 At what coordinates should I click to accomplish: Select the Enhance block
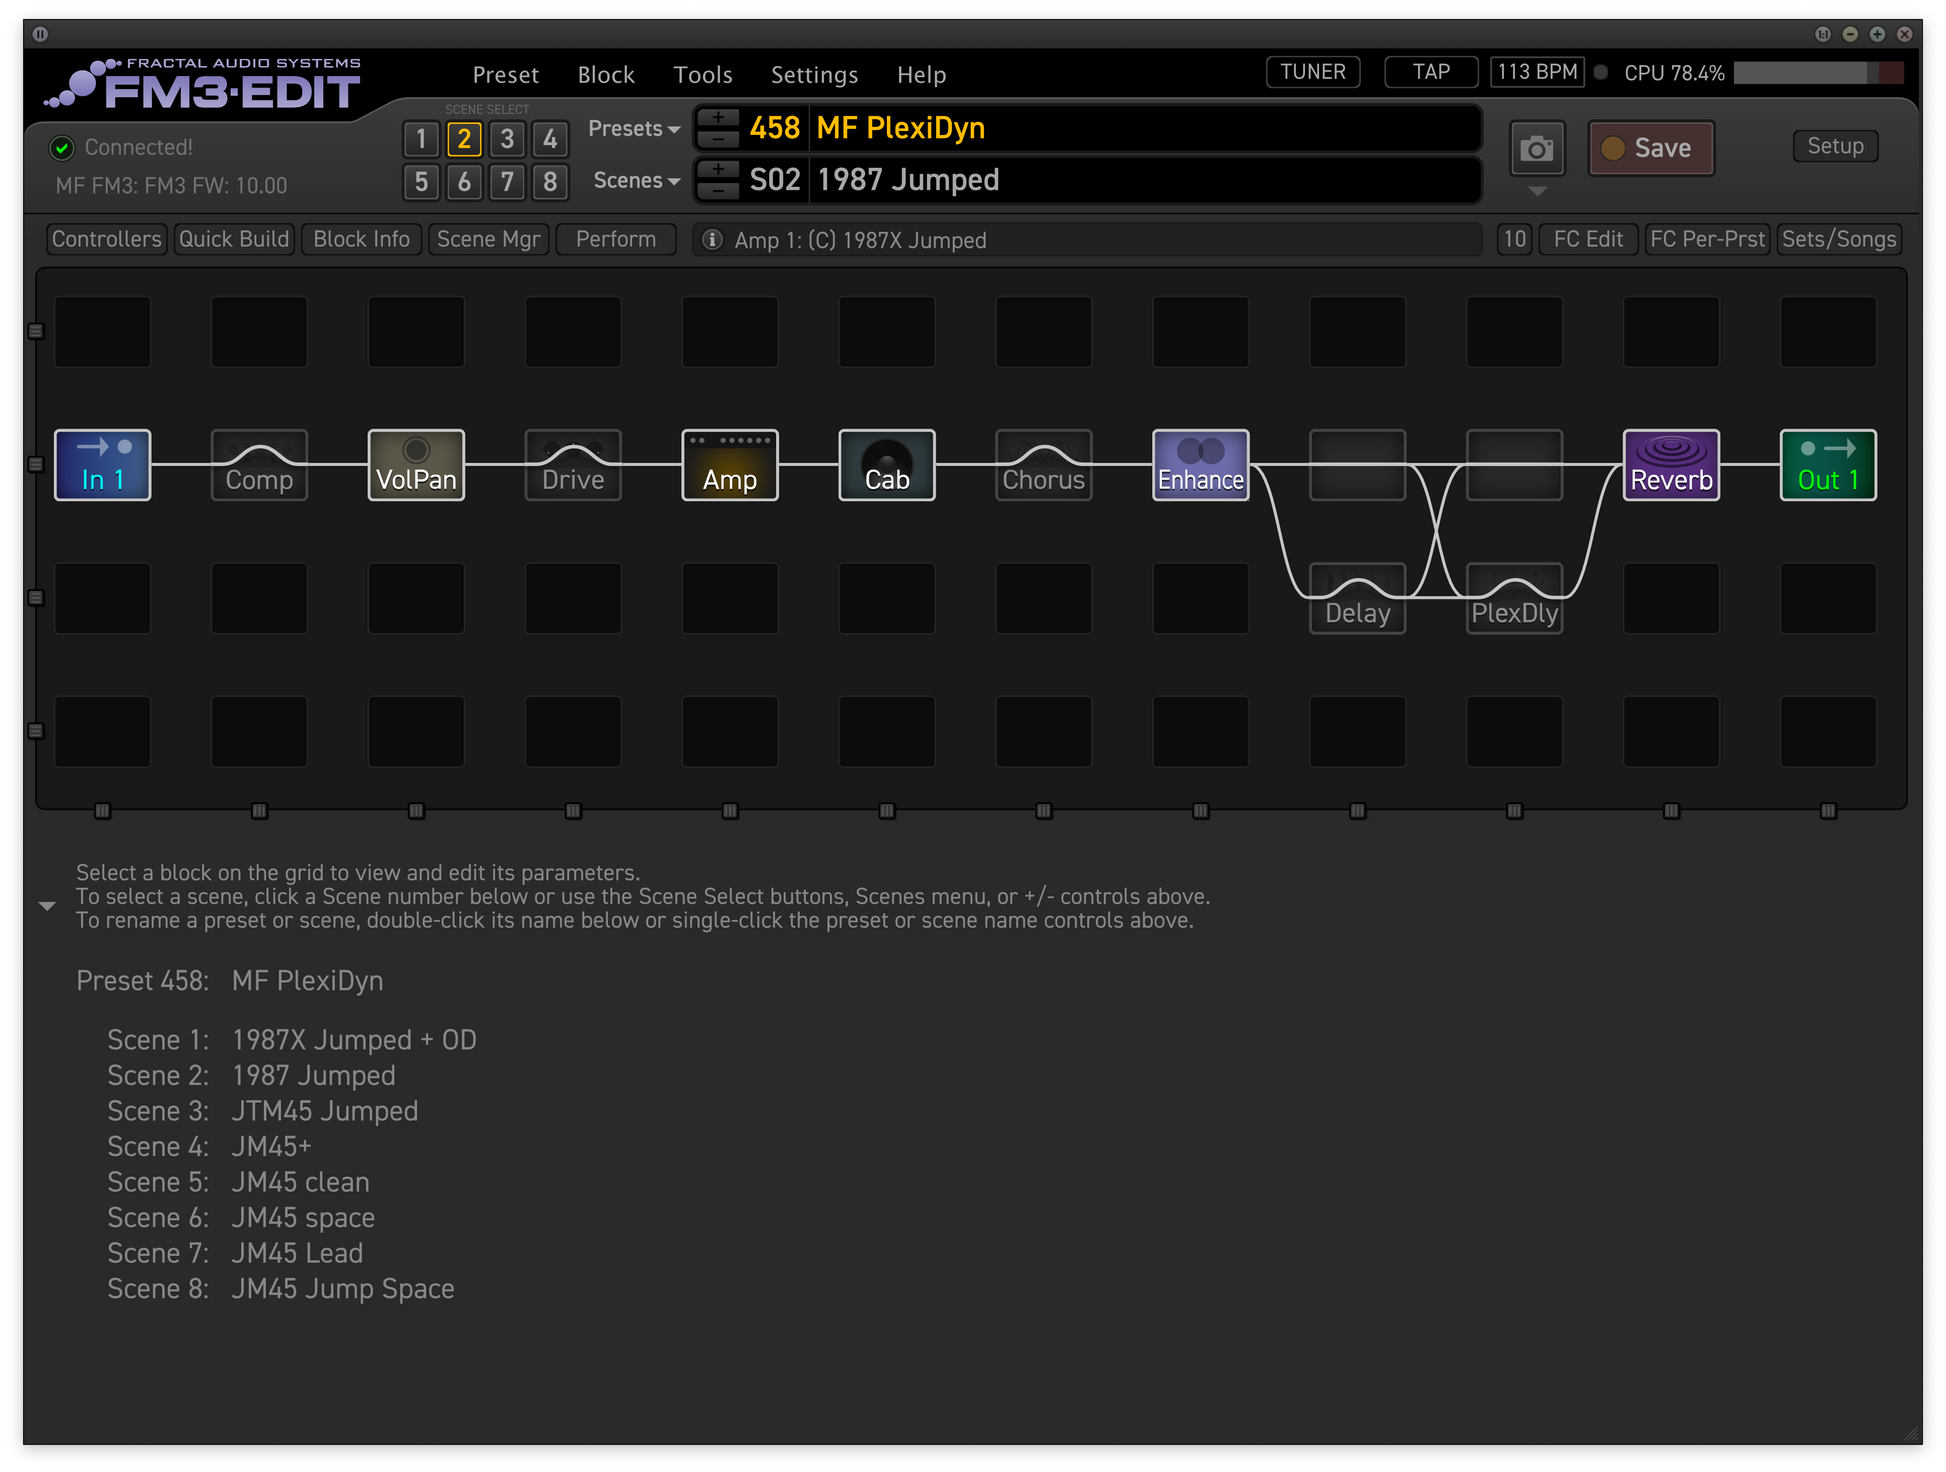(x=1200, y=465)
